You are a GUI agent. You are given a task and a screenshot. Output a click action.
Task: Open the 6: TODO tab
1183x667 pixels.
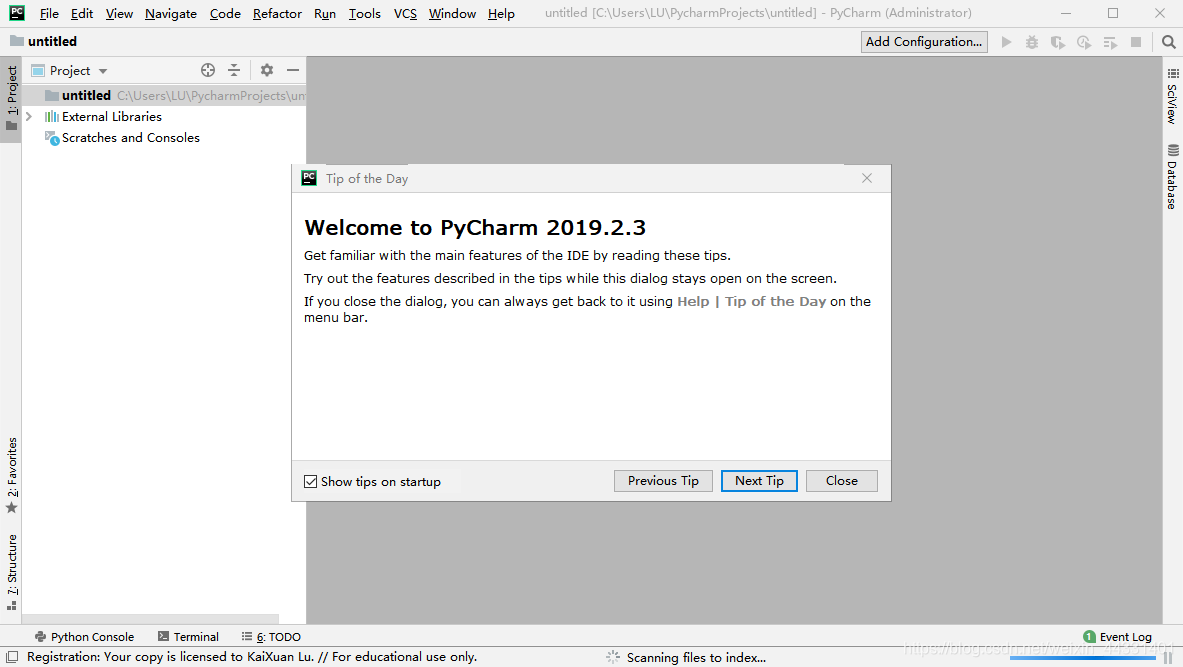(271, 637)
